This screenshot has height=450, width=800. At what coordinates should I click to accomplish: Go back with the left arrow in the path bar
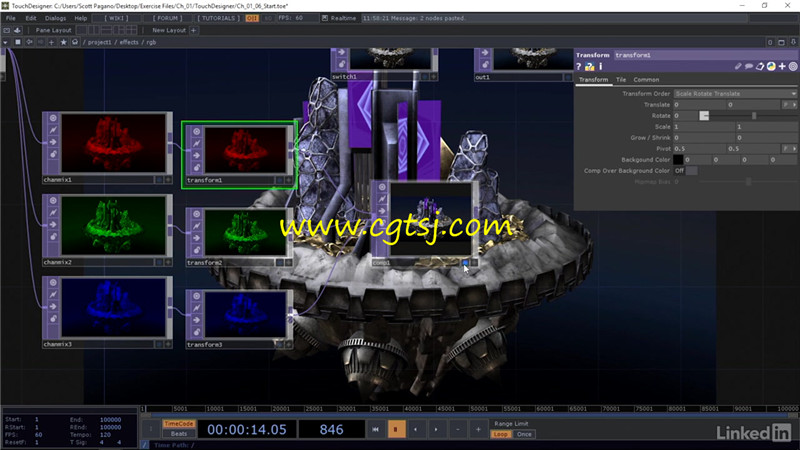(x=29, y=42)
